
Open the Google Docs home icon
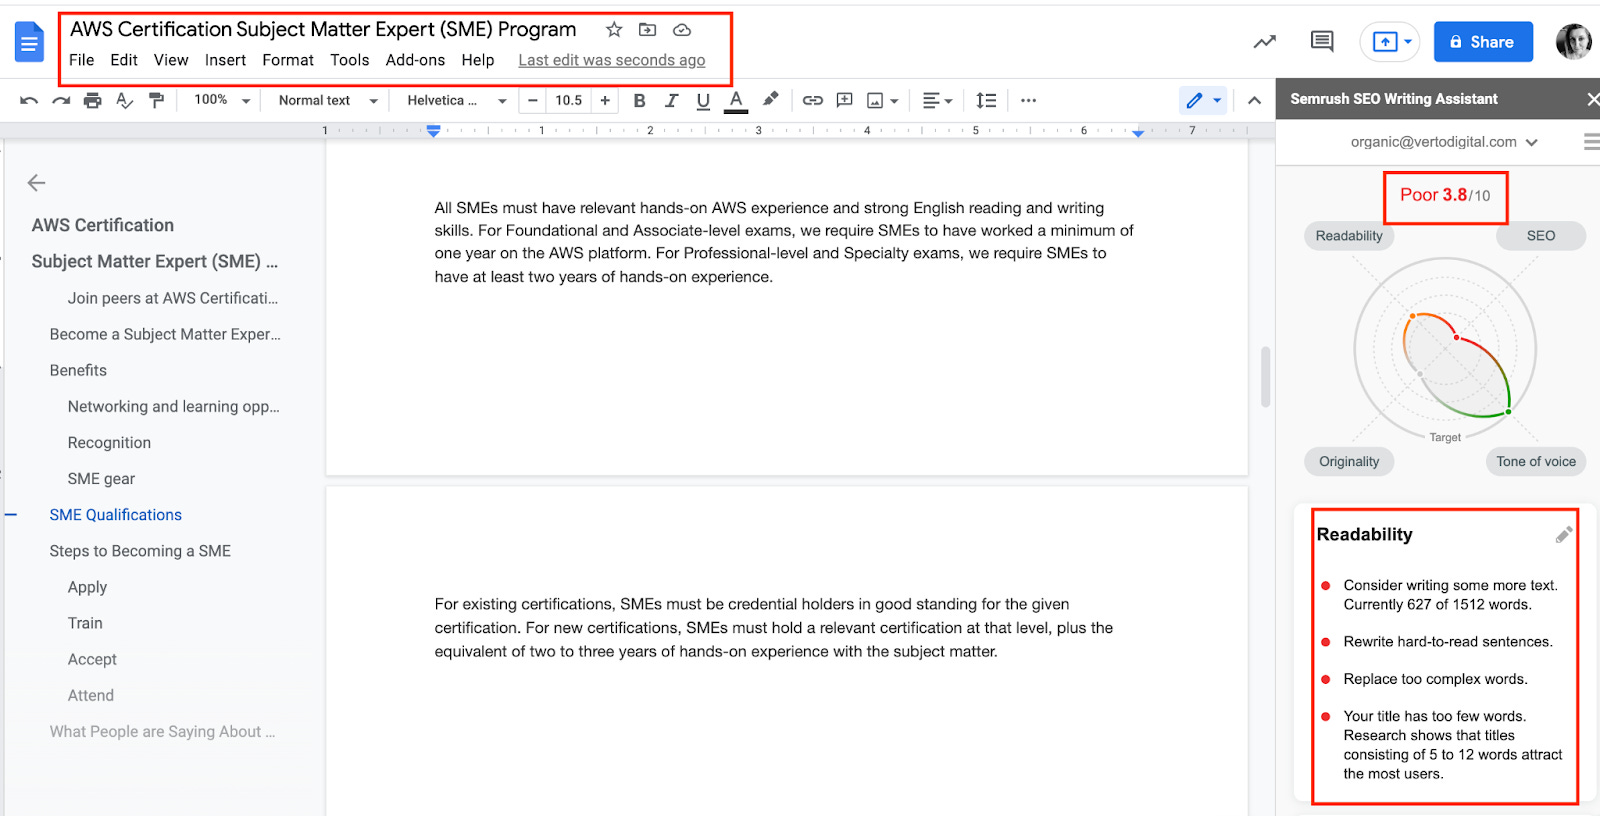[x=29, y=42]
